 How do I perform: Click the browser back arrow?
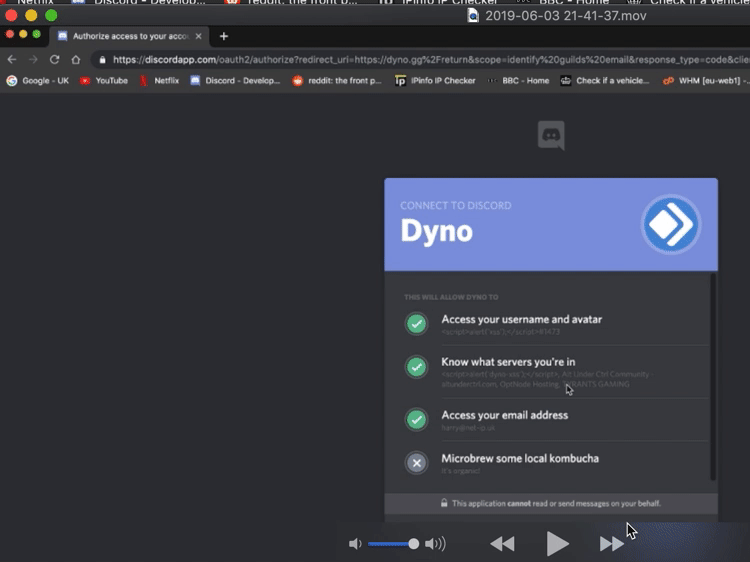coord(12,60)
